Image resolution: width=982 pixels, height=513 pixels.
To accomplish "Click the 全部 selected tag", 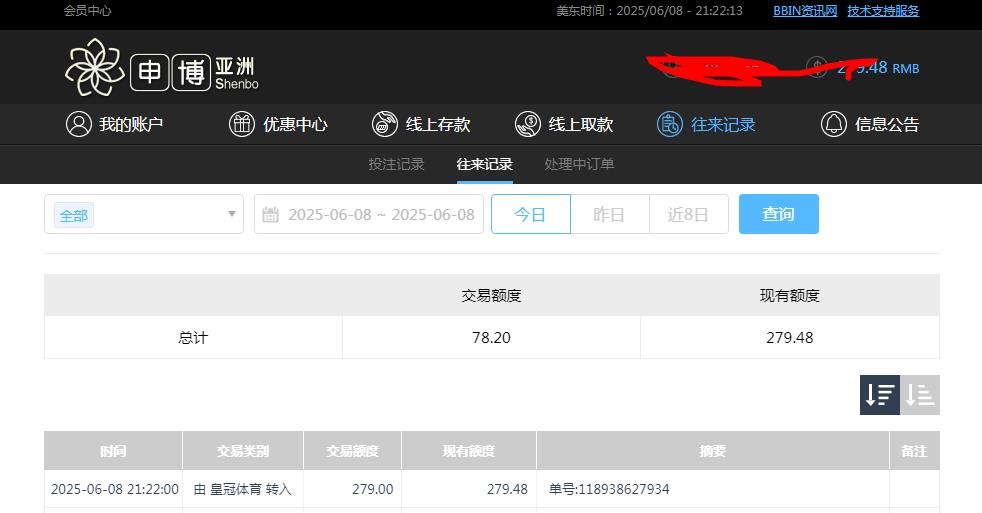I will (74, 215).
